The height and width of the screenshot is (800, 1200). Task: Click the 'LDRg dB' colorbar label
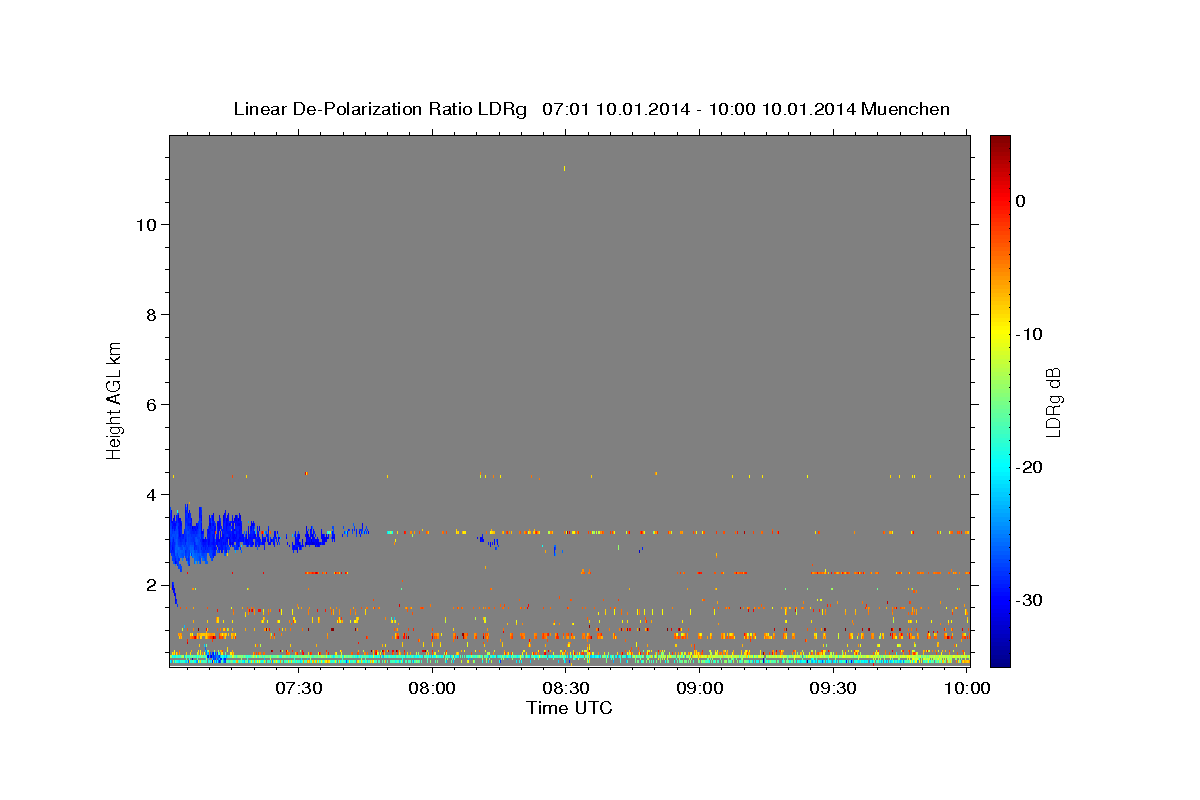coord(1053,401)
